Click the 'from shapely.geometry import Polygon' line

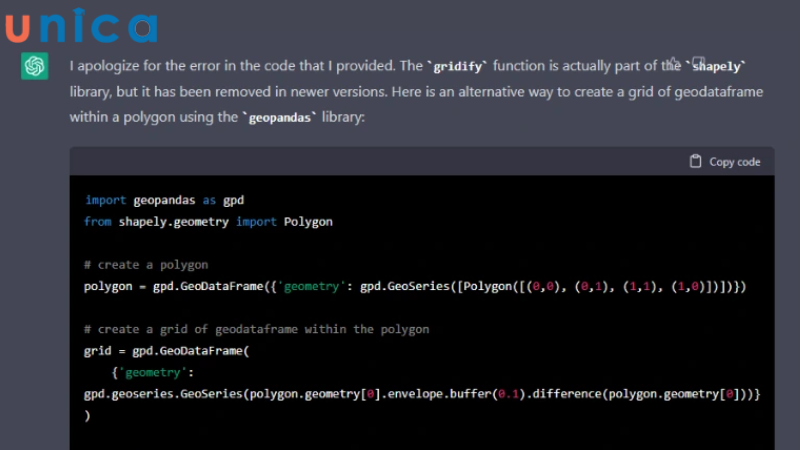207,221
